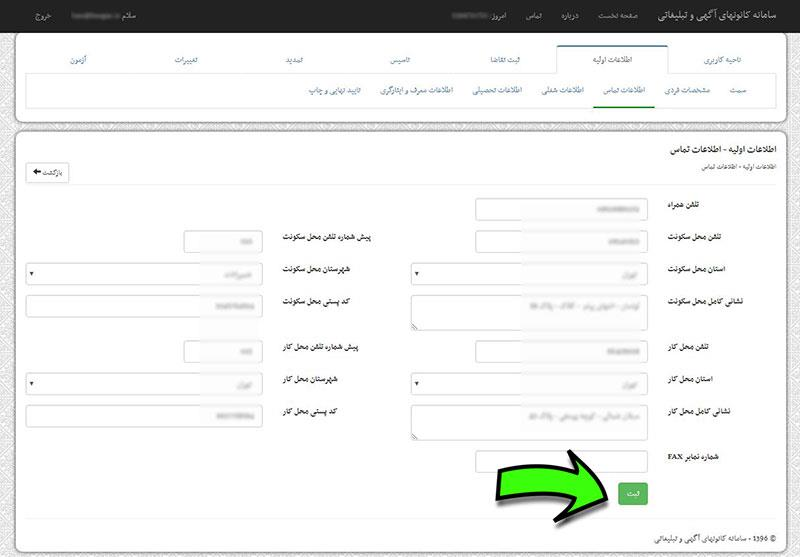The width and height of the screenshot is (800, 557).
Task: Open the تمدید tab
Action: click(x=294, y=60)
